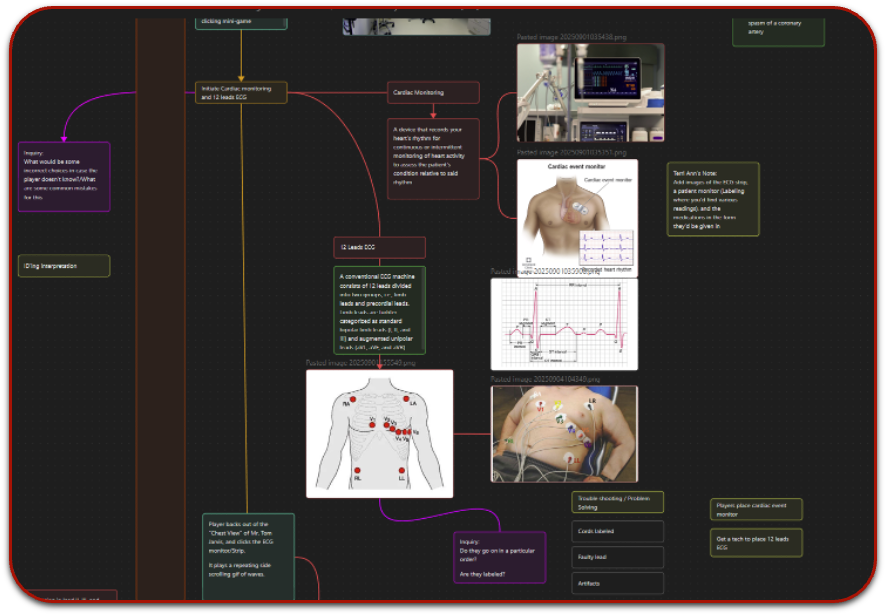Click the Artifacts card
The image size is (886, 616).
coord(618,583)
